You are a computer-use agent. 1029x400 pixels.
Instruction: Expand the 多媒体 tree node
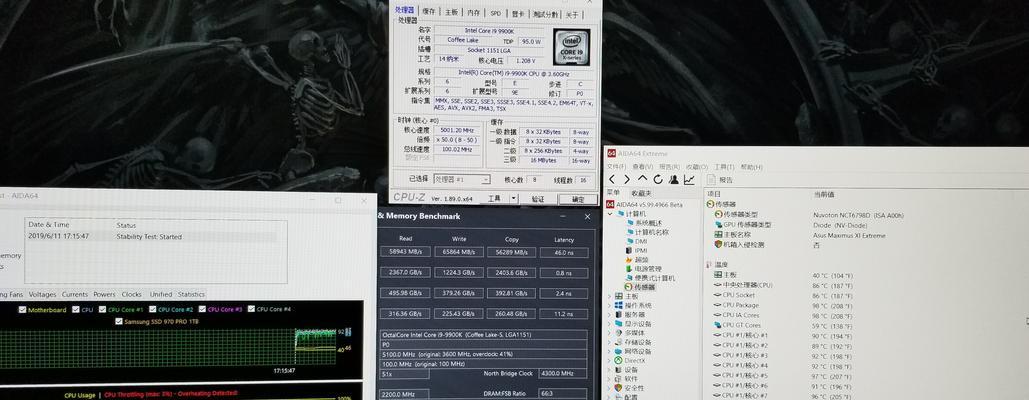(x=610, y=333)
